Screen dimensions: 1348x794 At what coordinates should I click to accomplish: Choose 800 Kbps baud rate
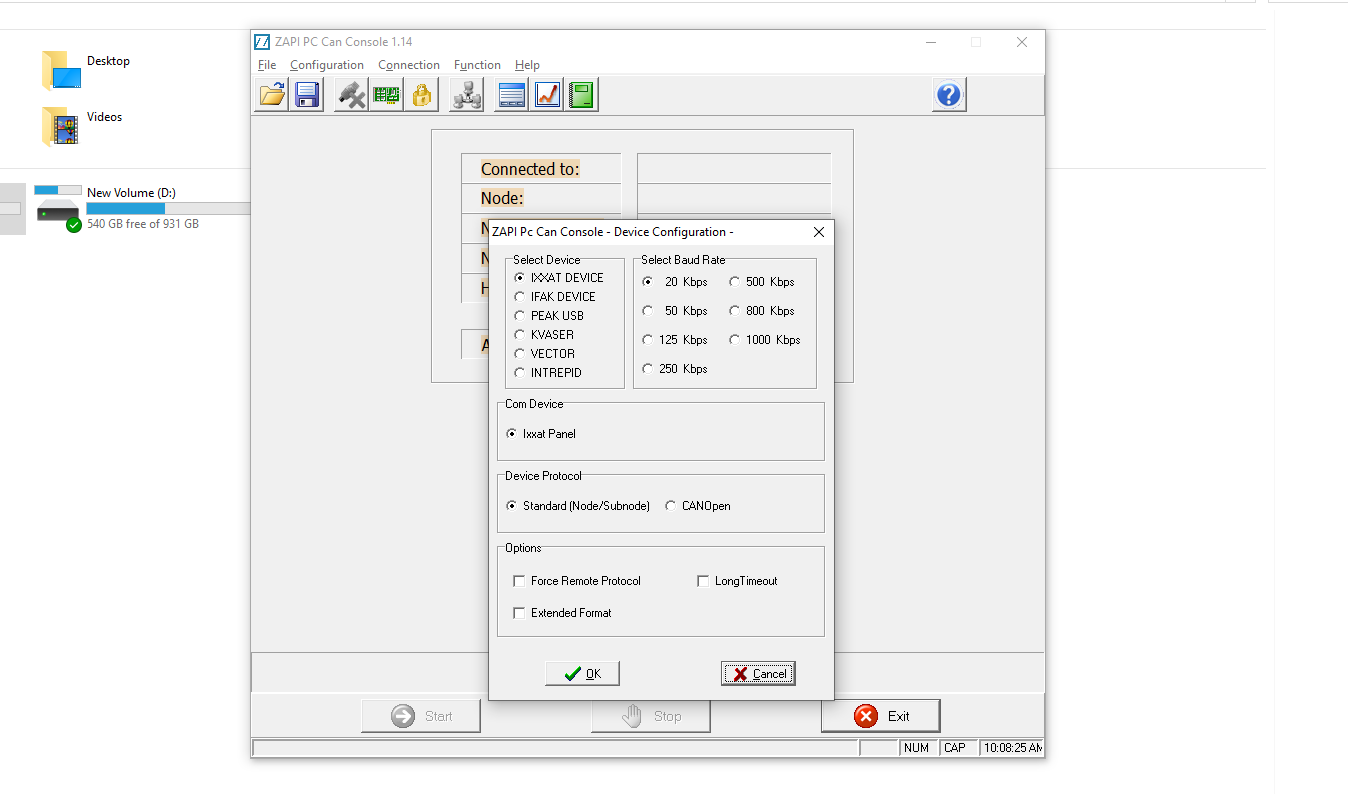(762, 311)
